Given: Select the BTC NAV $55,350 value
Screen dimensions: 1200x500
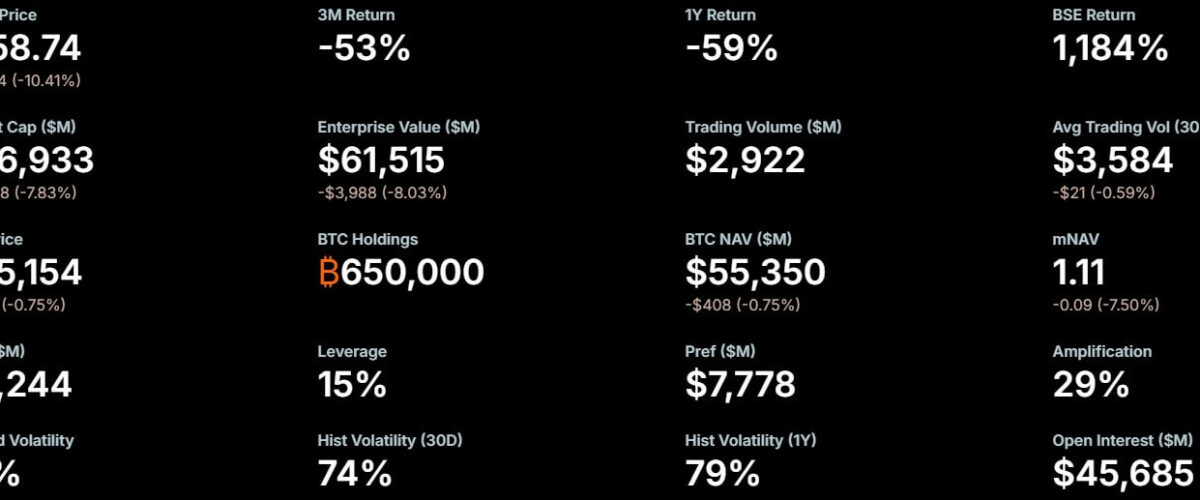Looking at the screenshot, I should [x=755, y=272].
